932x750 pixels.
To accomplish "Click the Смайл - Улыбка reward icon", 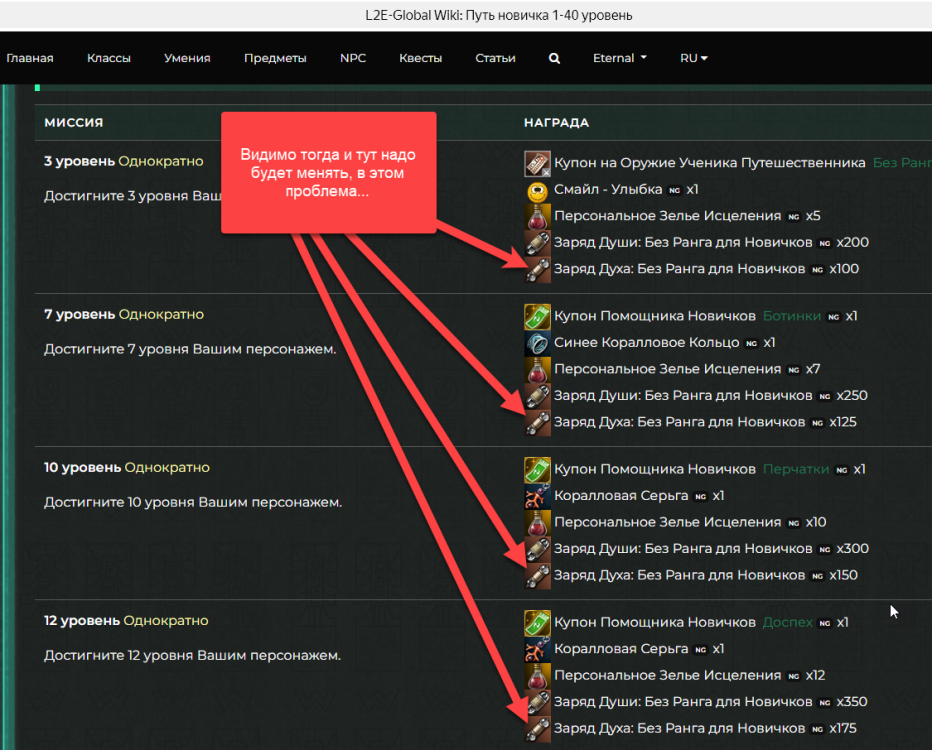I will (x=537, y=189).
